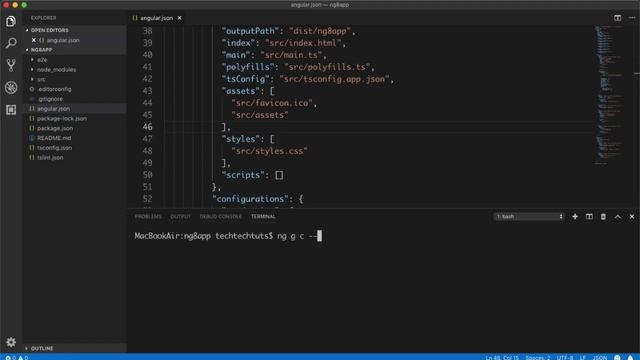Open notifications bell in status bar
The height and width of the screenshot is (360, 640).
coord(630,357)
